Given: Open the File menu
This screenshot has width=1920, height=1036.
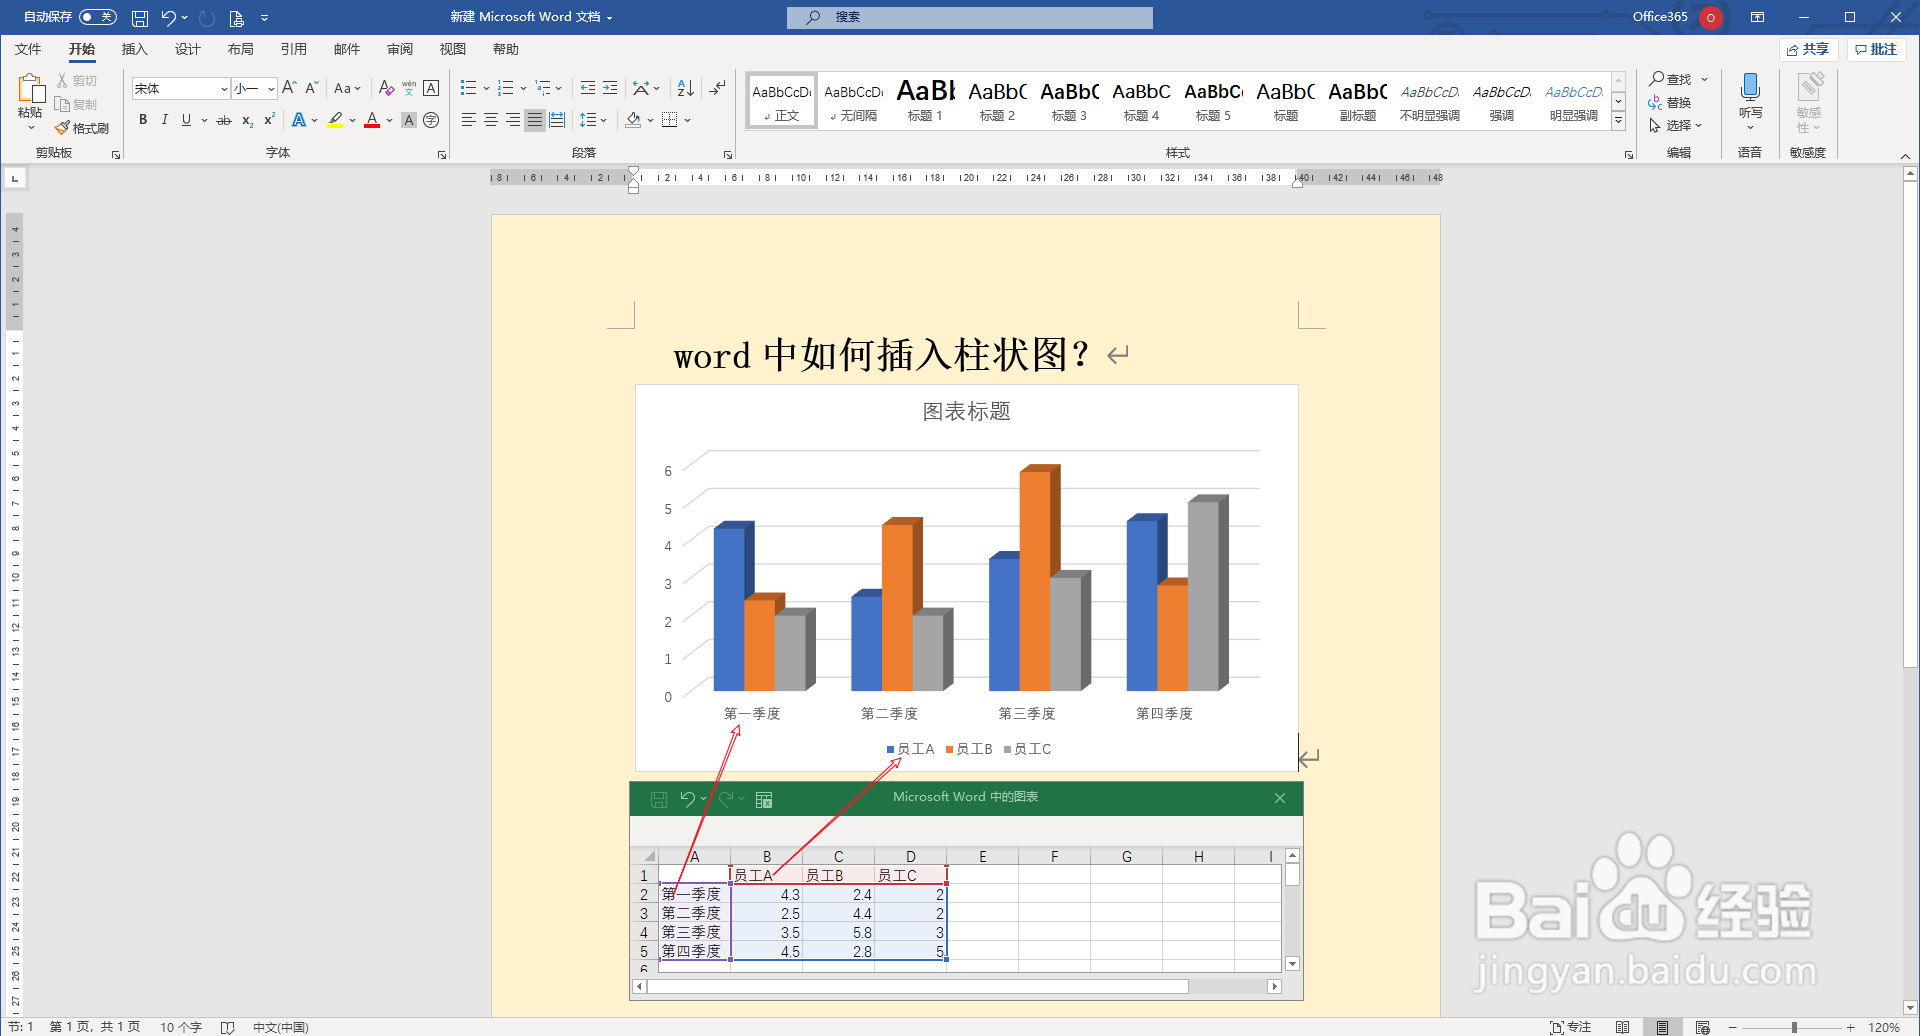Looking at the screenshot, I should [x=28, y=49].
